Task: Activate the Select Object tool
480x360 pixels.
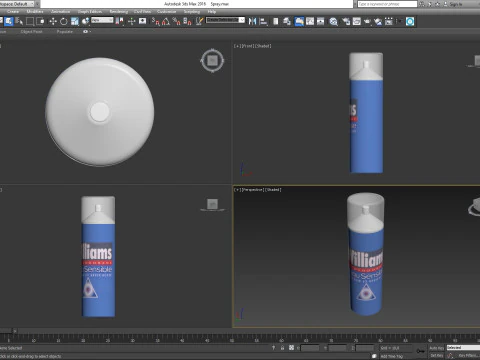Action: tap(9, 21)
